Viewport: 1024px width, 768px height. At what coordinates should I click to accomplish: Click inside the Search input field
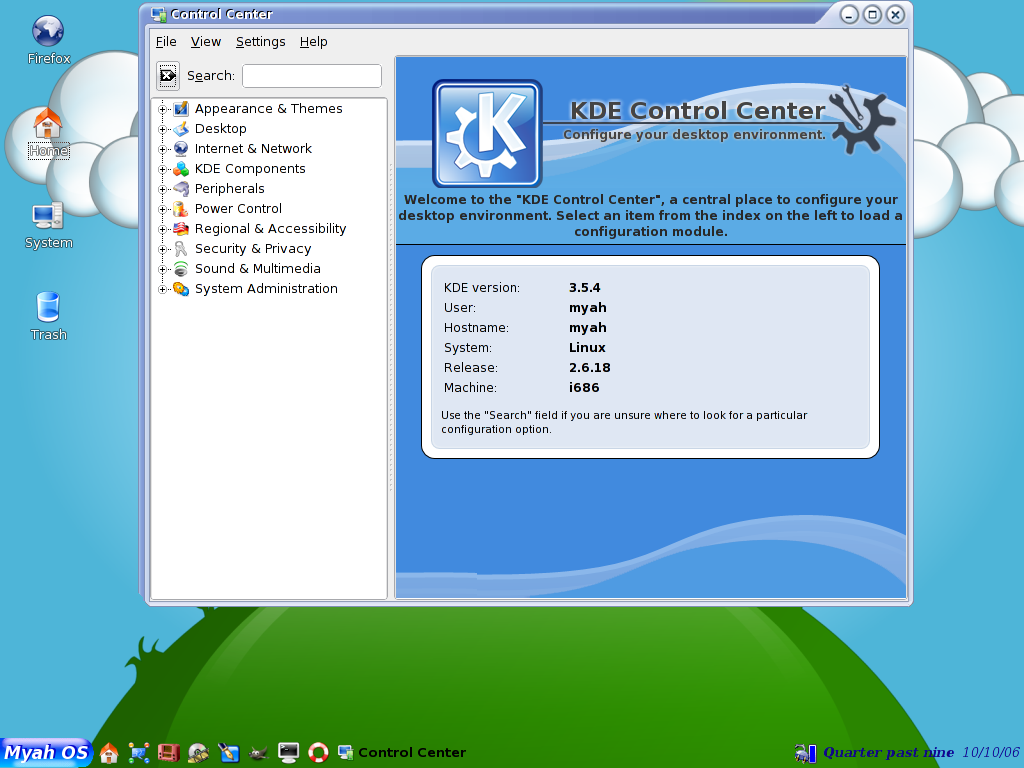(312, 76)
